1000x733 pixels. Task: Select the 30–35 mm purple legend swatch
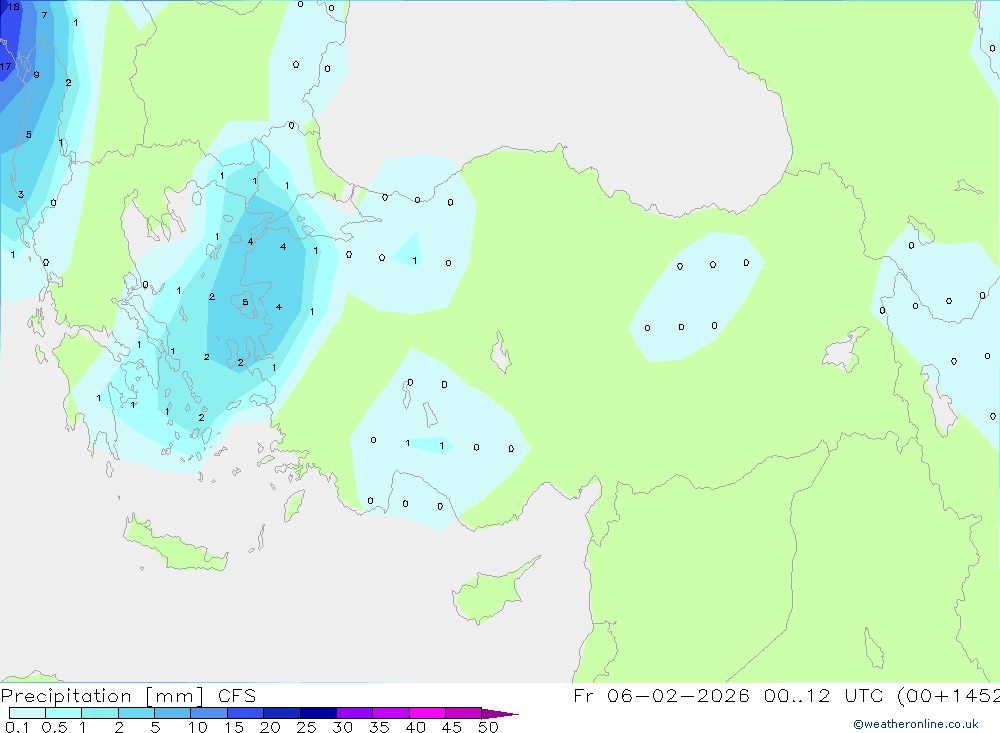[355, 713]
